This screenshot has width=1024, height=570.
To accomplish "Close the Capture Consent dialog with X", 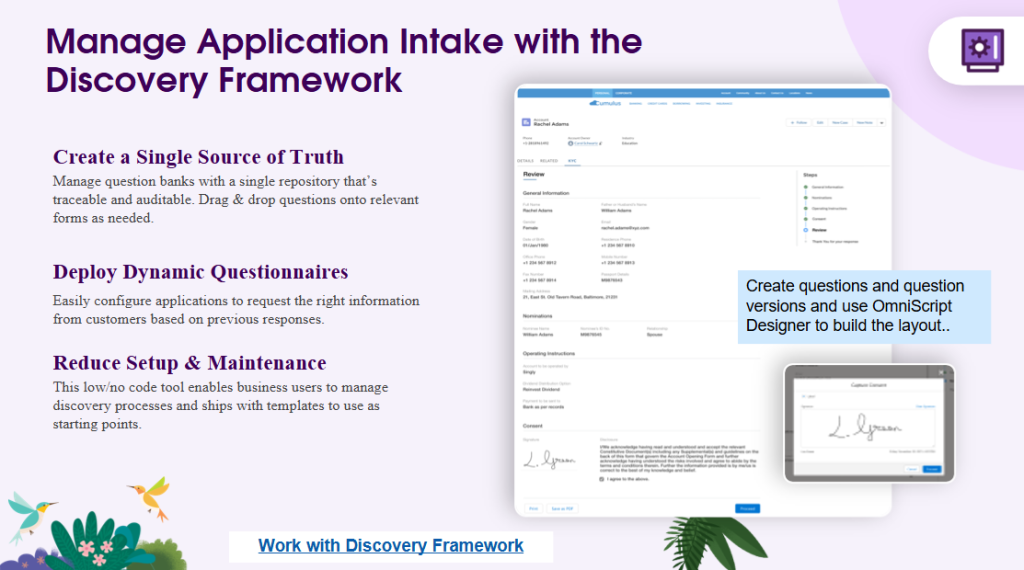I will tap(940, 372).
